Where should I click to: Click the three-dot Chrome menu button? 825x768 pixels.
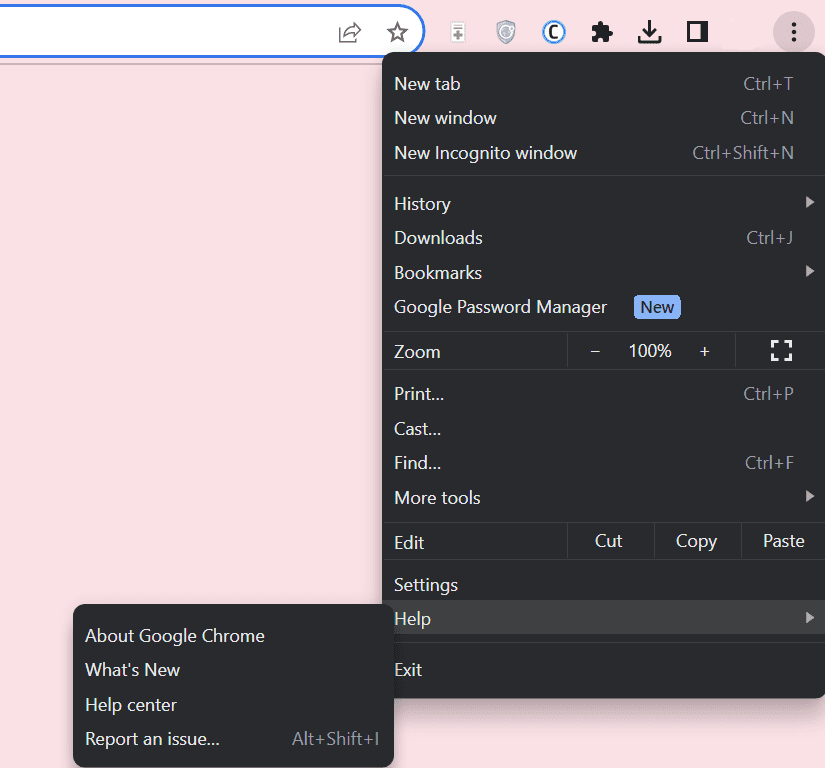(x=793, y=33)
